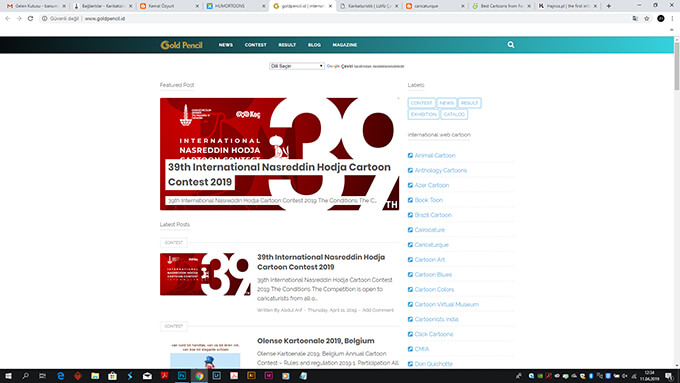Expand the Dili Seçin language dropdown
The height and width of the screenshot is (383, 680).
[x=297, y=66]
